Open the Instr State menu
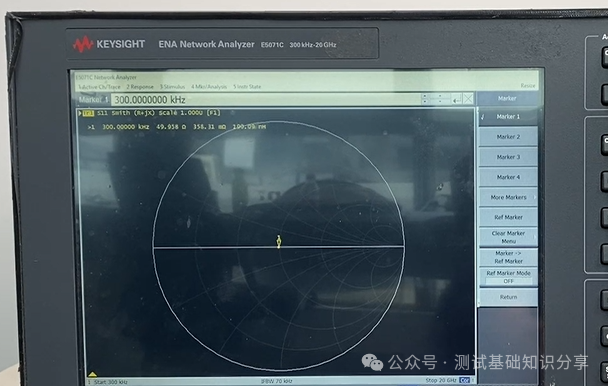This screenshot has height=386, width=608. click(247, 87)
